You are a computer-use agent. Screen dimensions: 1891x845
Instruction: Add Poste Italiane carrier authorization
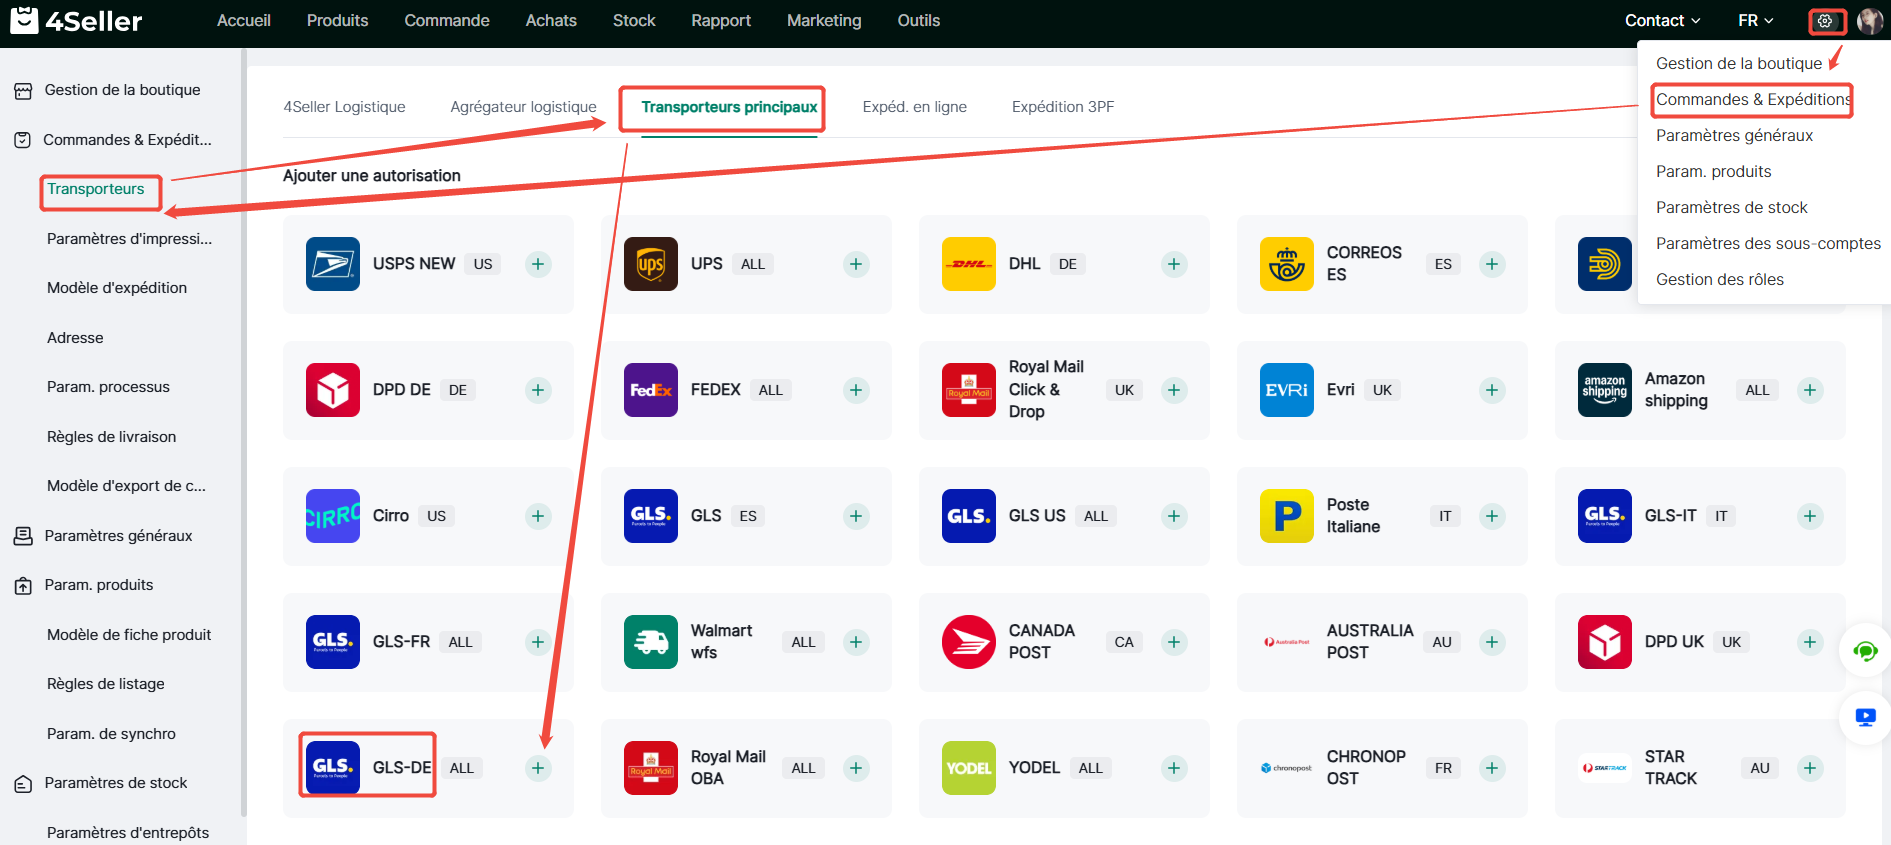tap(1492, 516)
